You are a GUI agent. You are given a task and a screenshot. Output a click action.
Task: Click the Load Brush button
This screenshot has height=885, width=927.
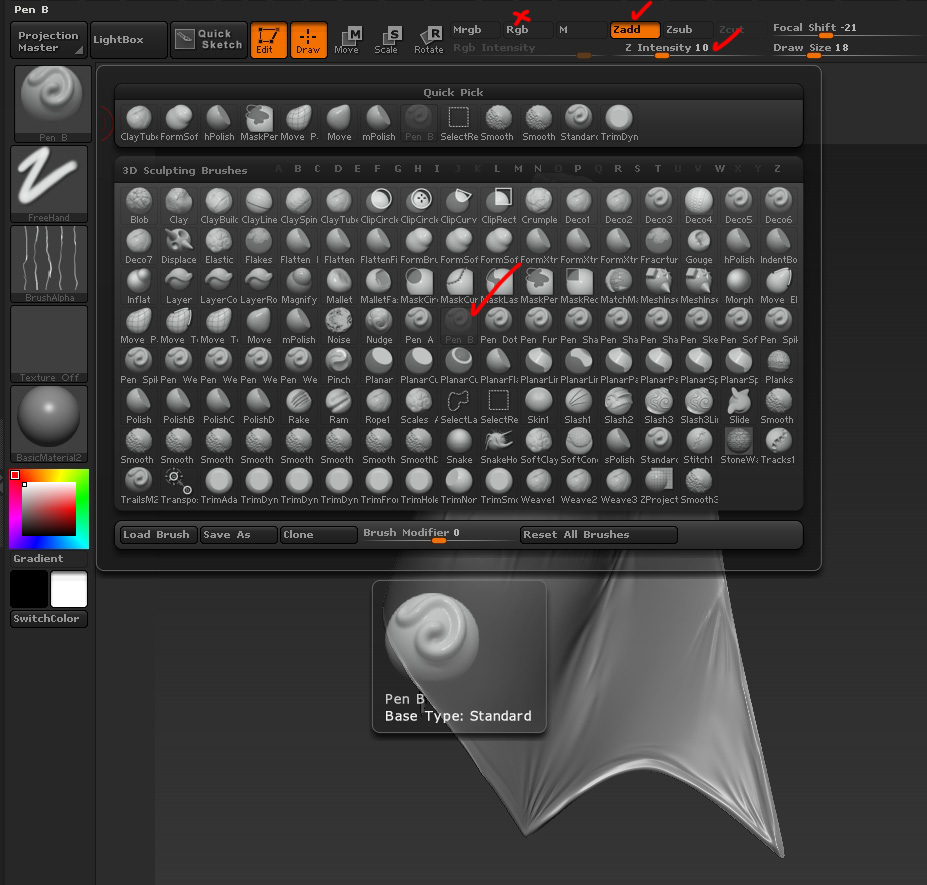(157, 535)
